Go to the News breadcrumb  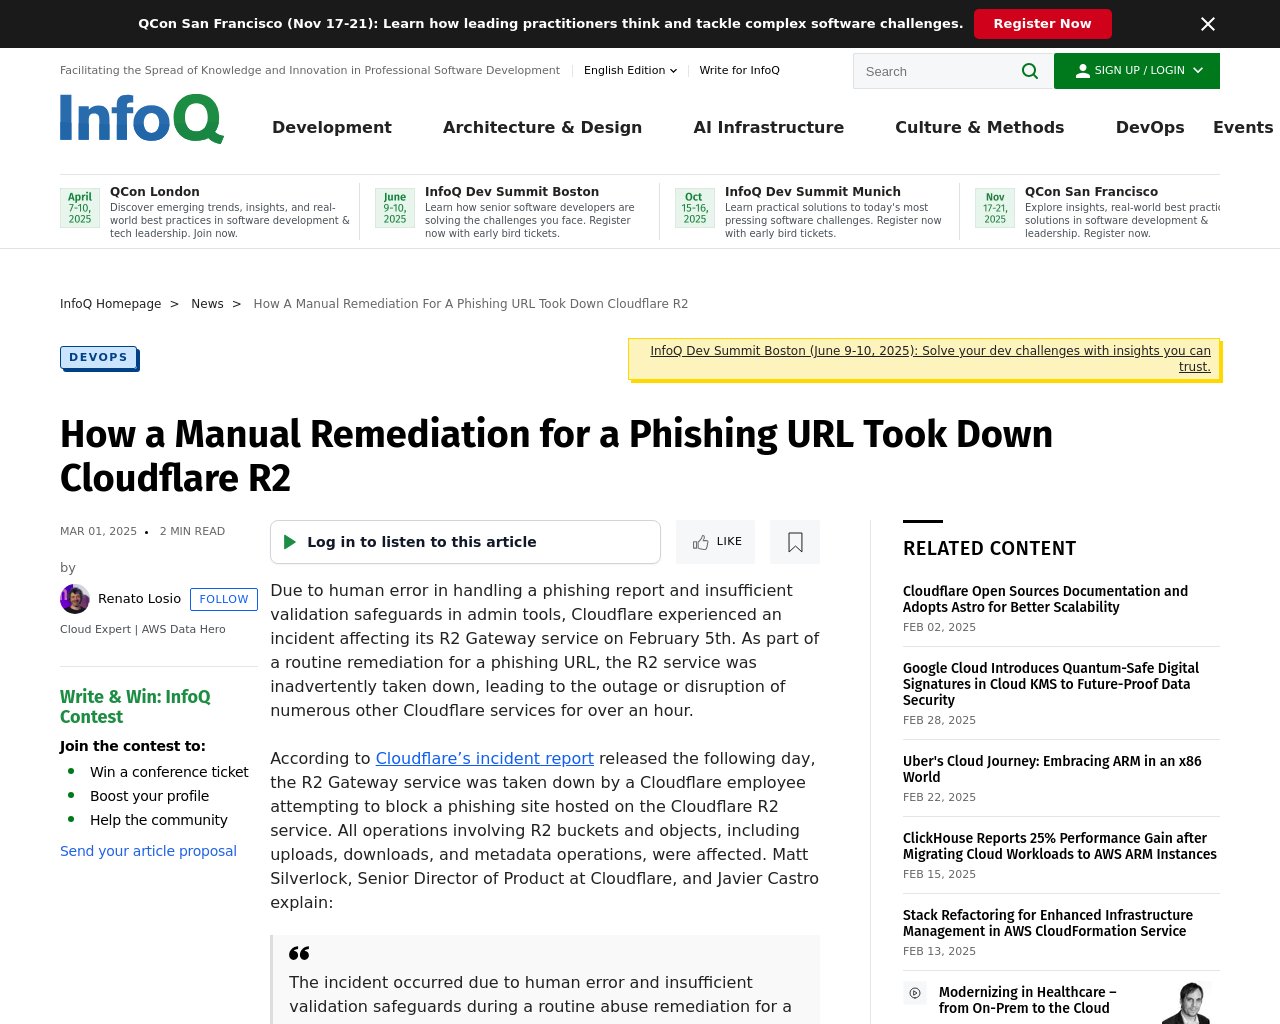point(207,304)
